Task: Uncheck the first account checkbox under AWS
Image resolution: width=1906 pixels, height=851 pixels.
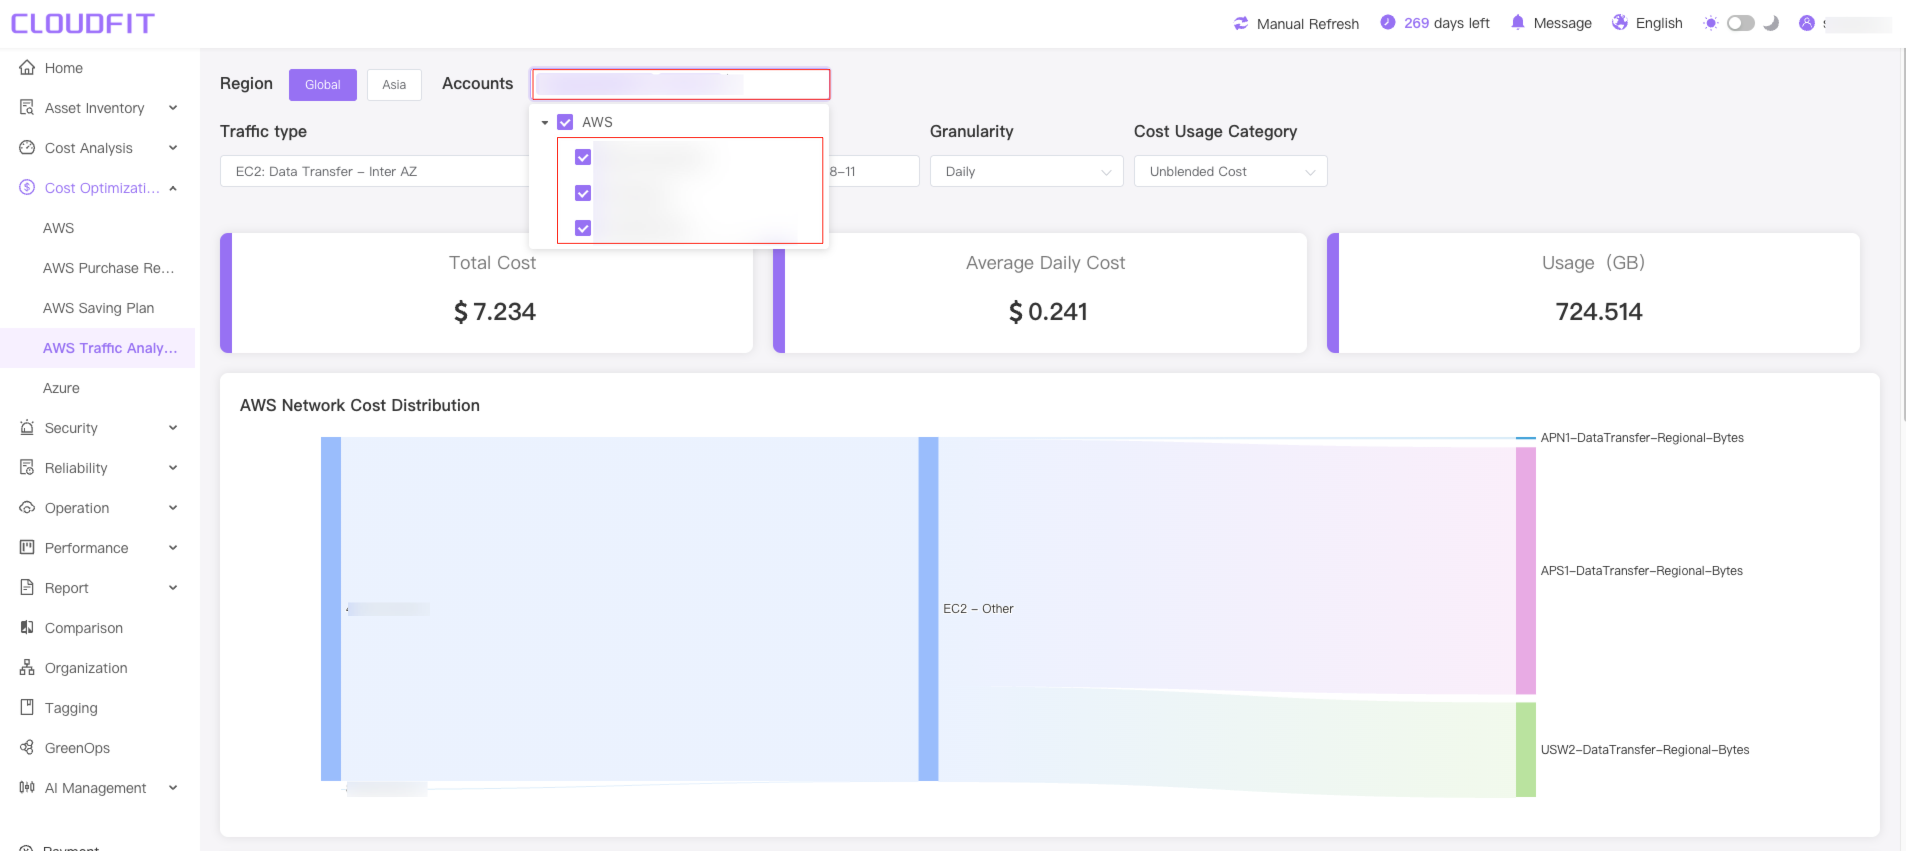Action: tap(583, 157)
